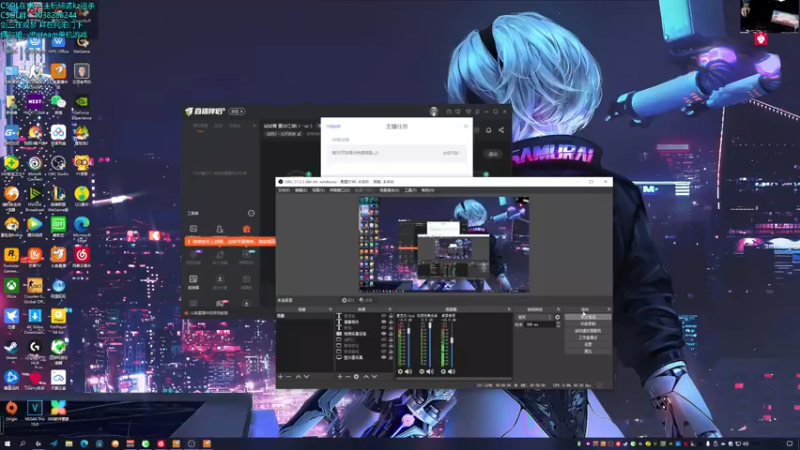
Task: Open the OBS Studio desktop shortcut
Action: point(58,166)
